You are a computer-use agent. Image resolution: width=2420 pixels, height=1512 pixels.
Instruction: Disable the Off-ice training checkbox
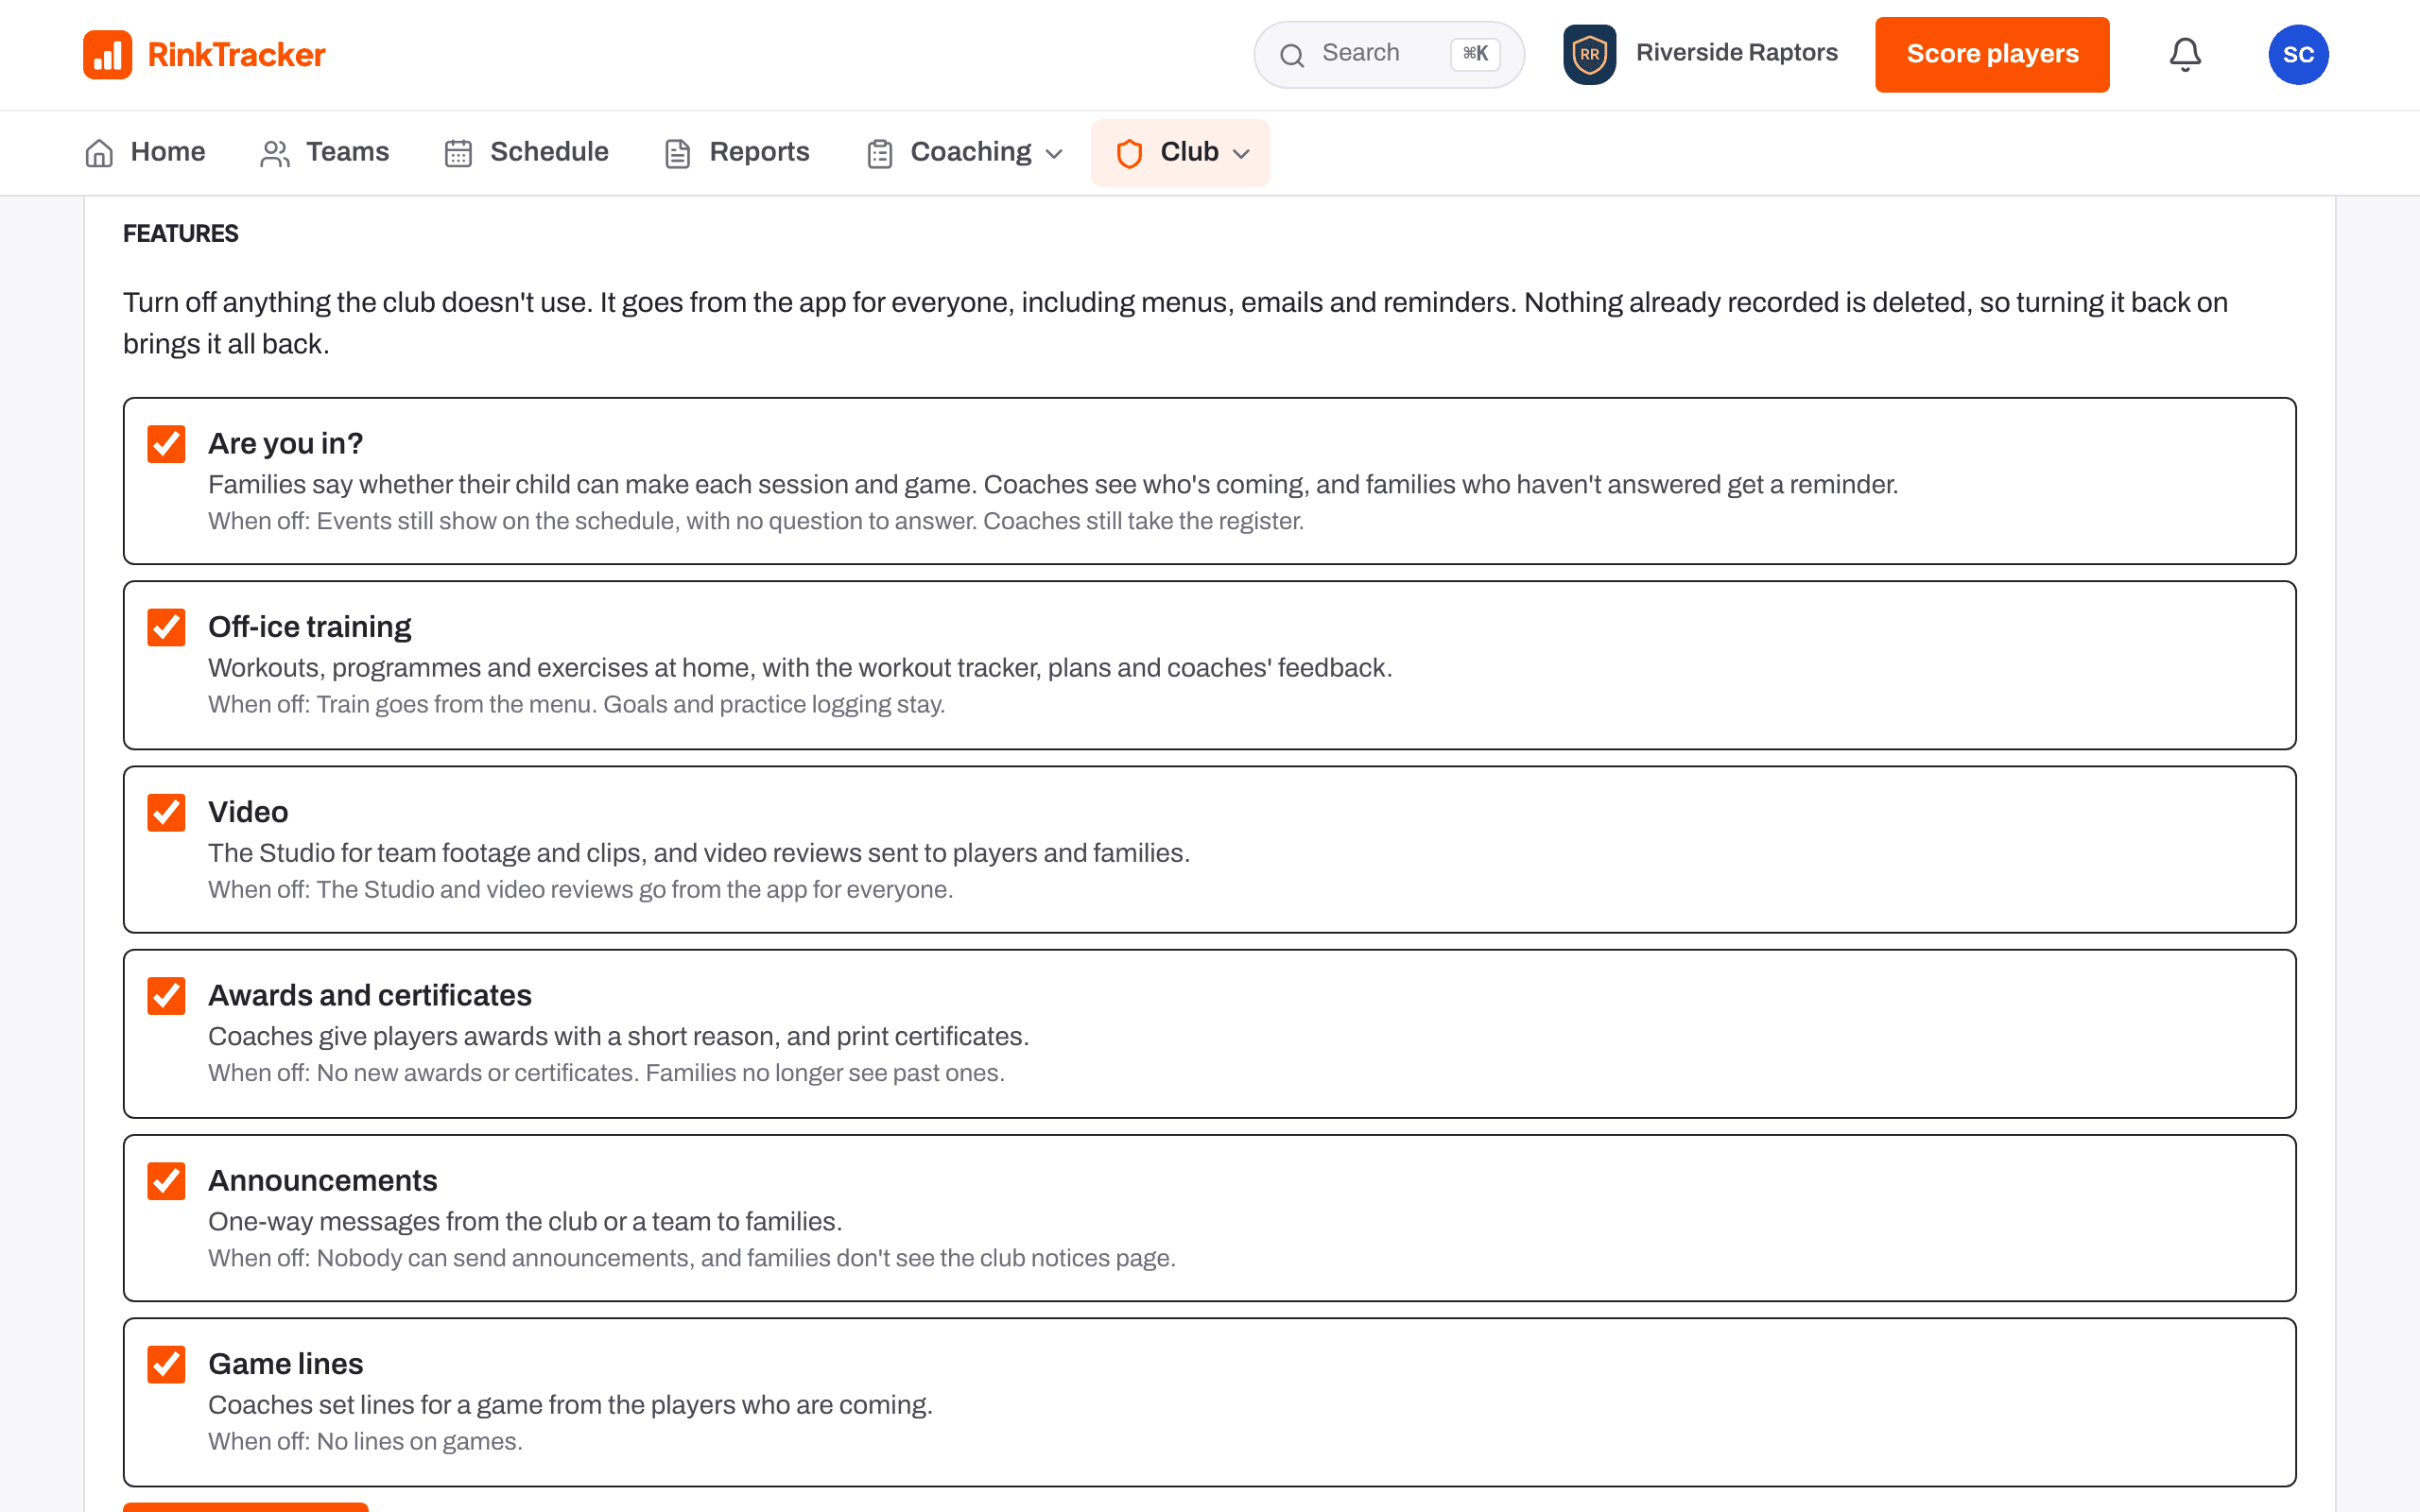click(x=166, y=627)
